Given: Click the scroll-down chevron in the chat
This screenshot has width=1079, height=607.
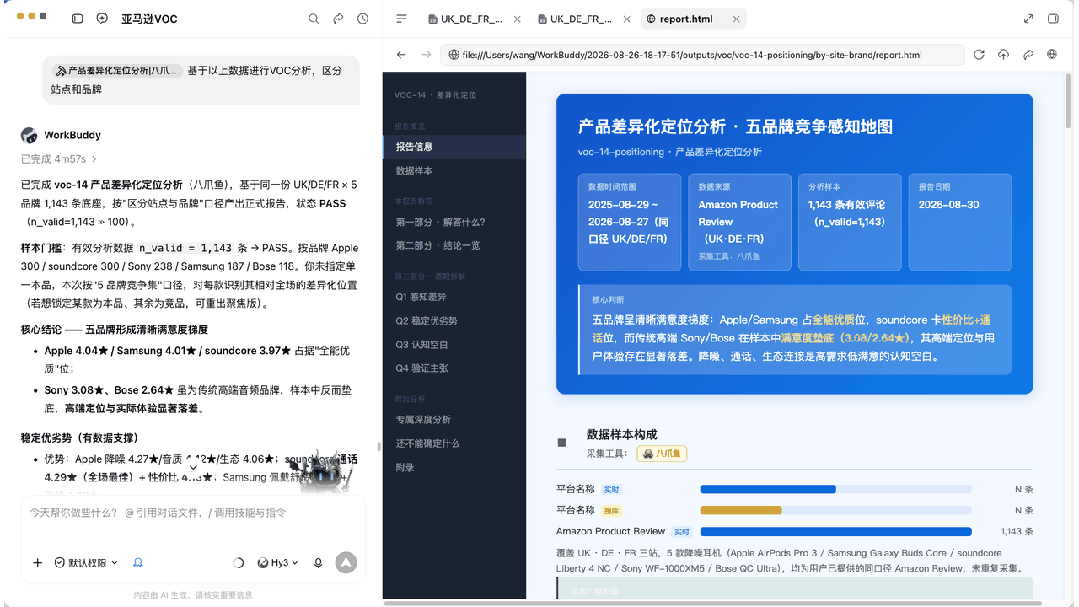Looking at the screenshot, I should pyautogui.click(x=193, y=467).
